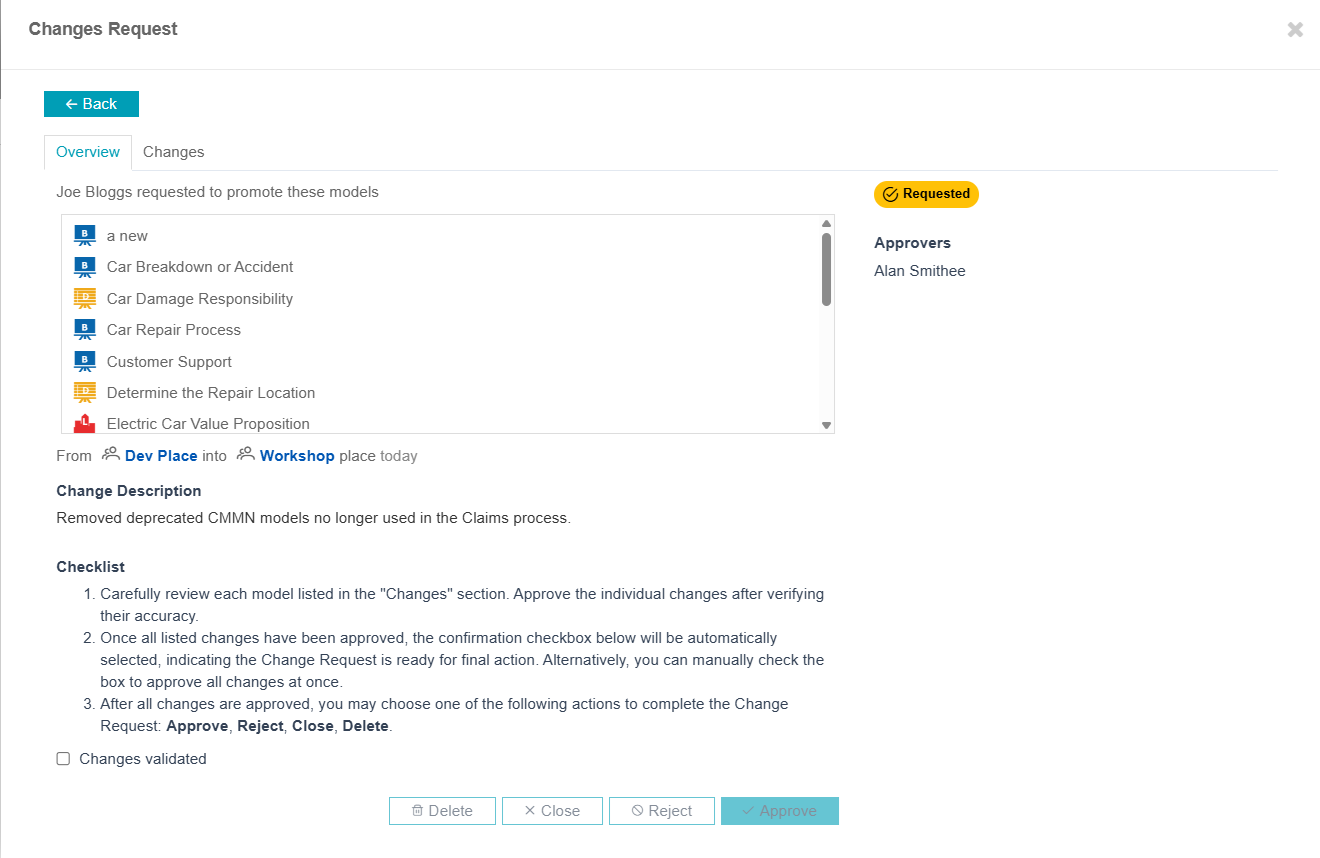Reject the change request

click(x=662, y=811)
